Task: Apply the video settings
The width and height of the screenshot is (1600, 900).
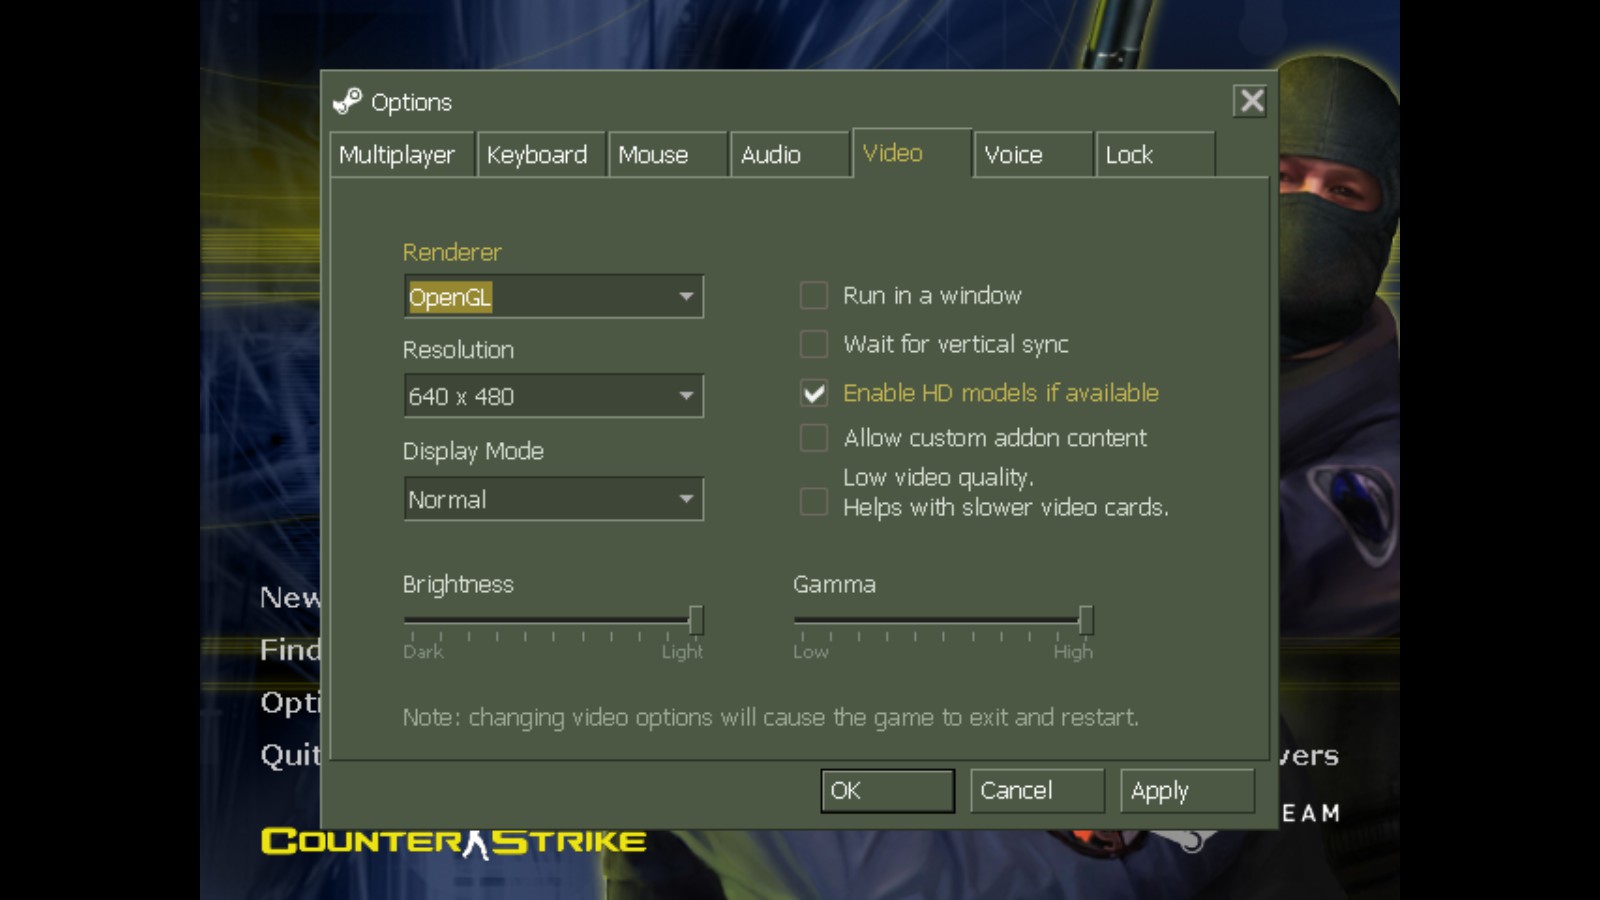Action: click(1187, 791)
